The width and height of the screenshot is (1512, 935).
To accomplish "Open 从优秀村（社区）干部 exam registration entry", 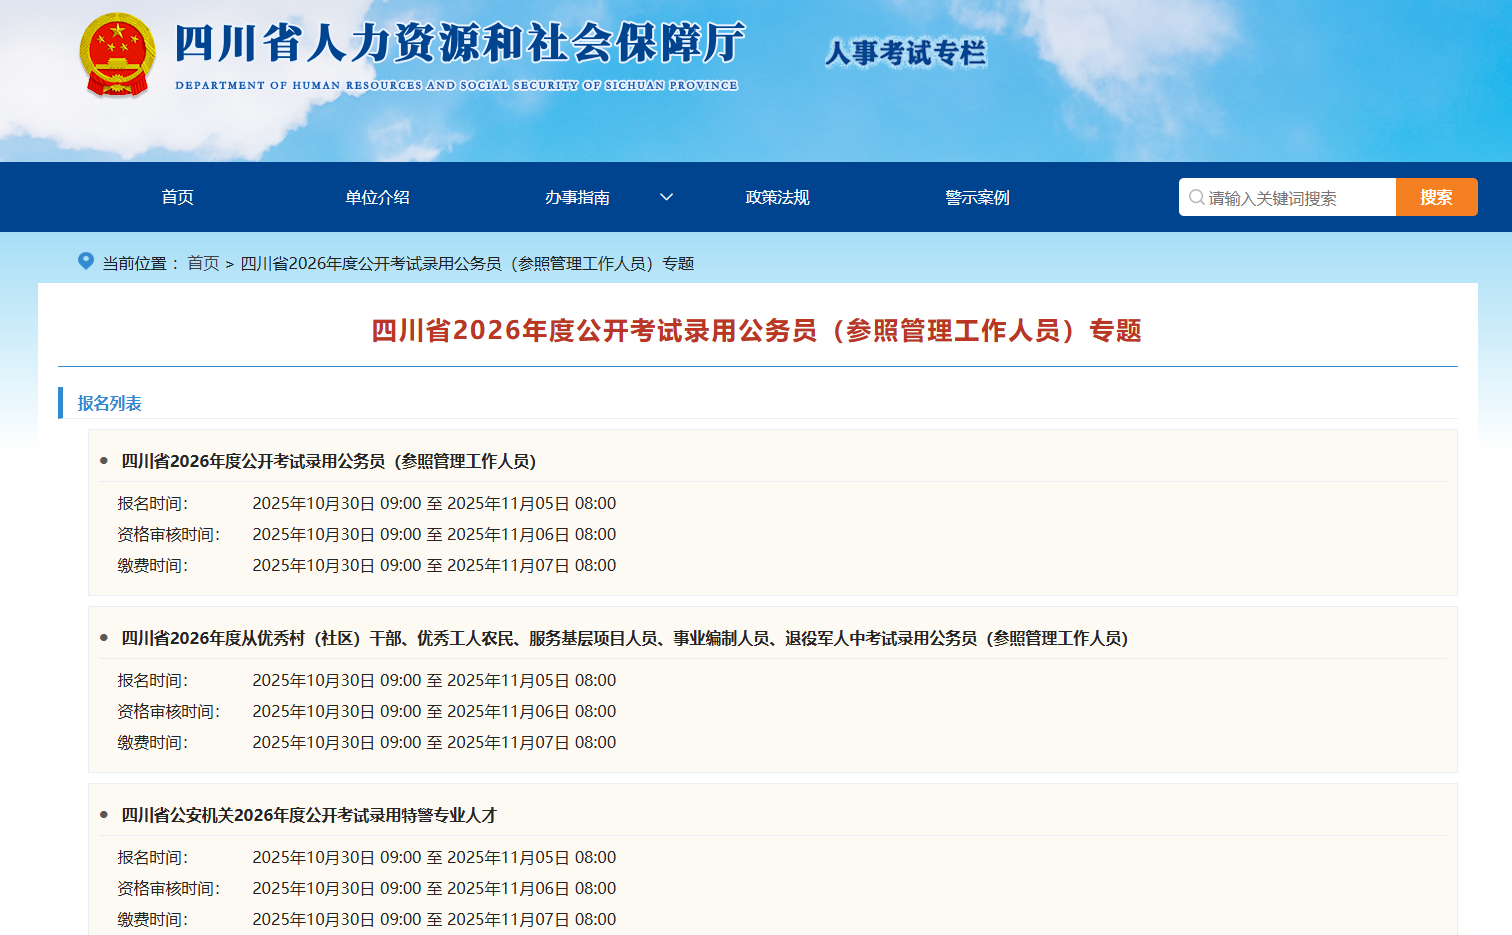I will 624,638.
